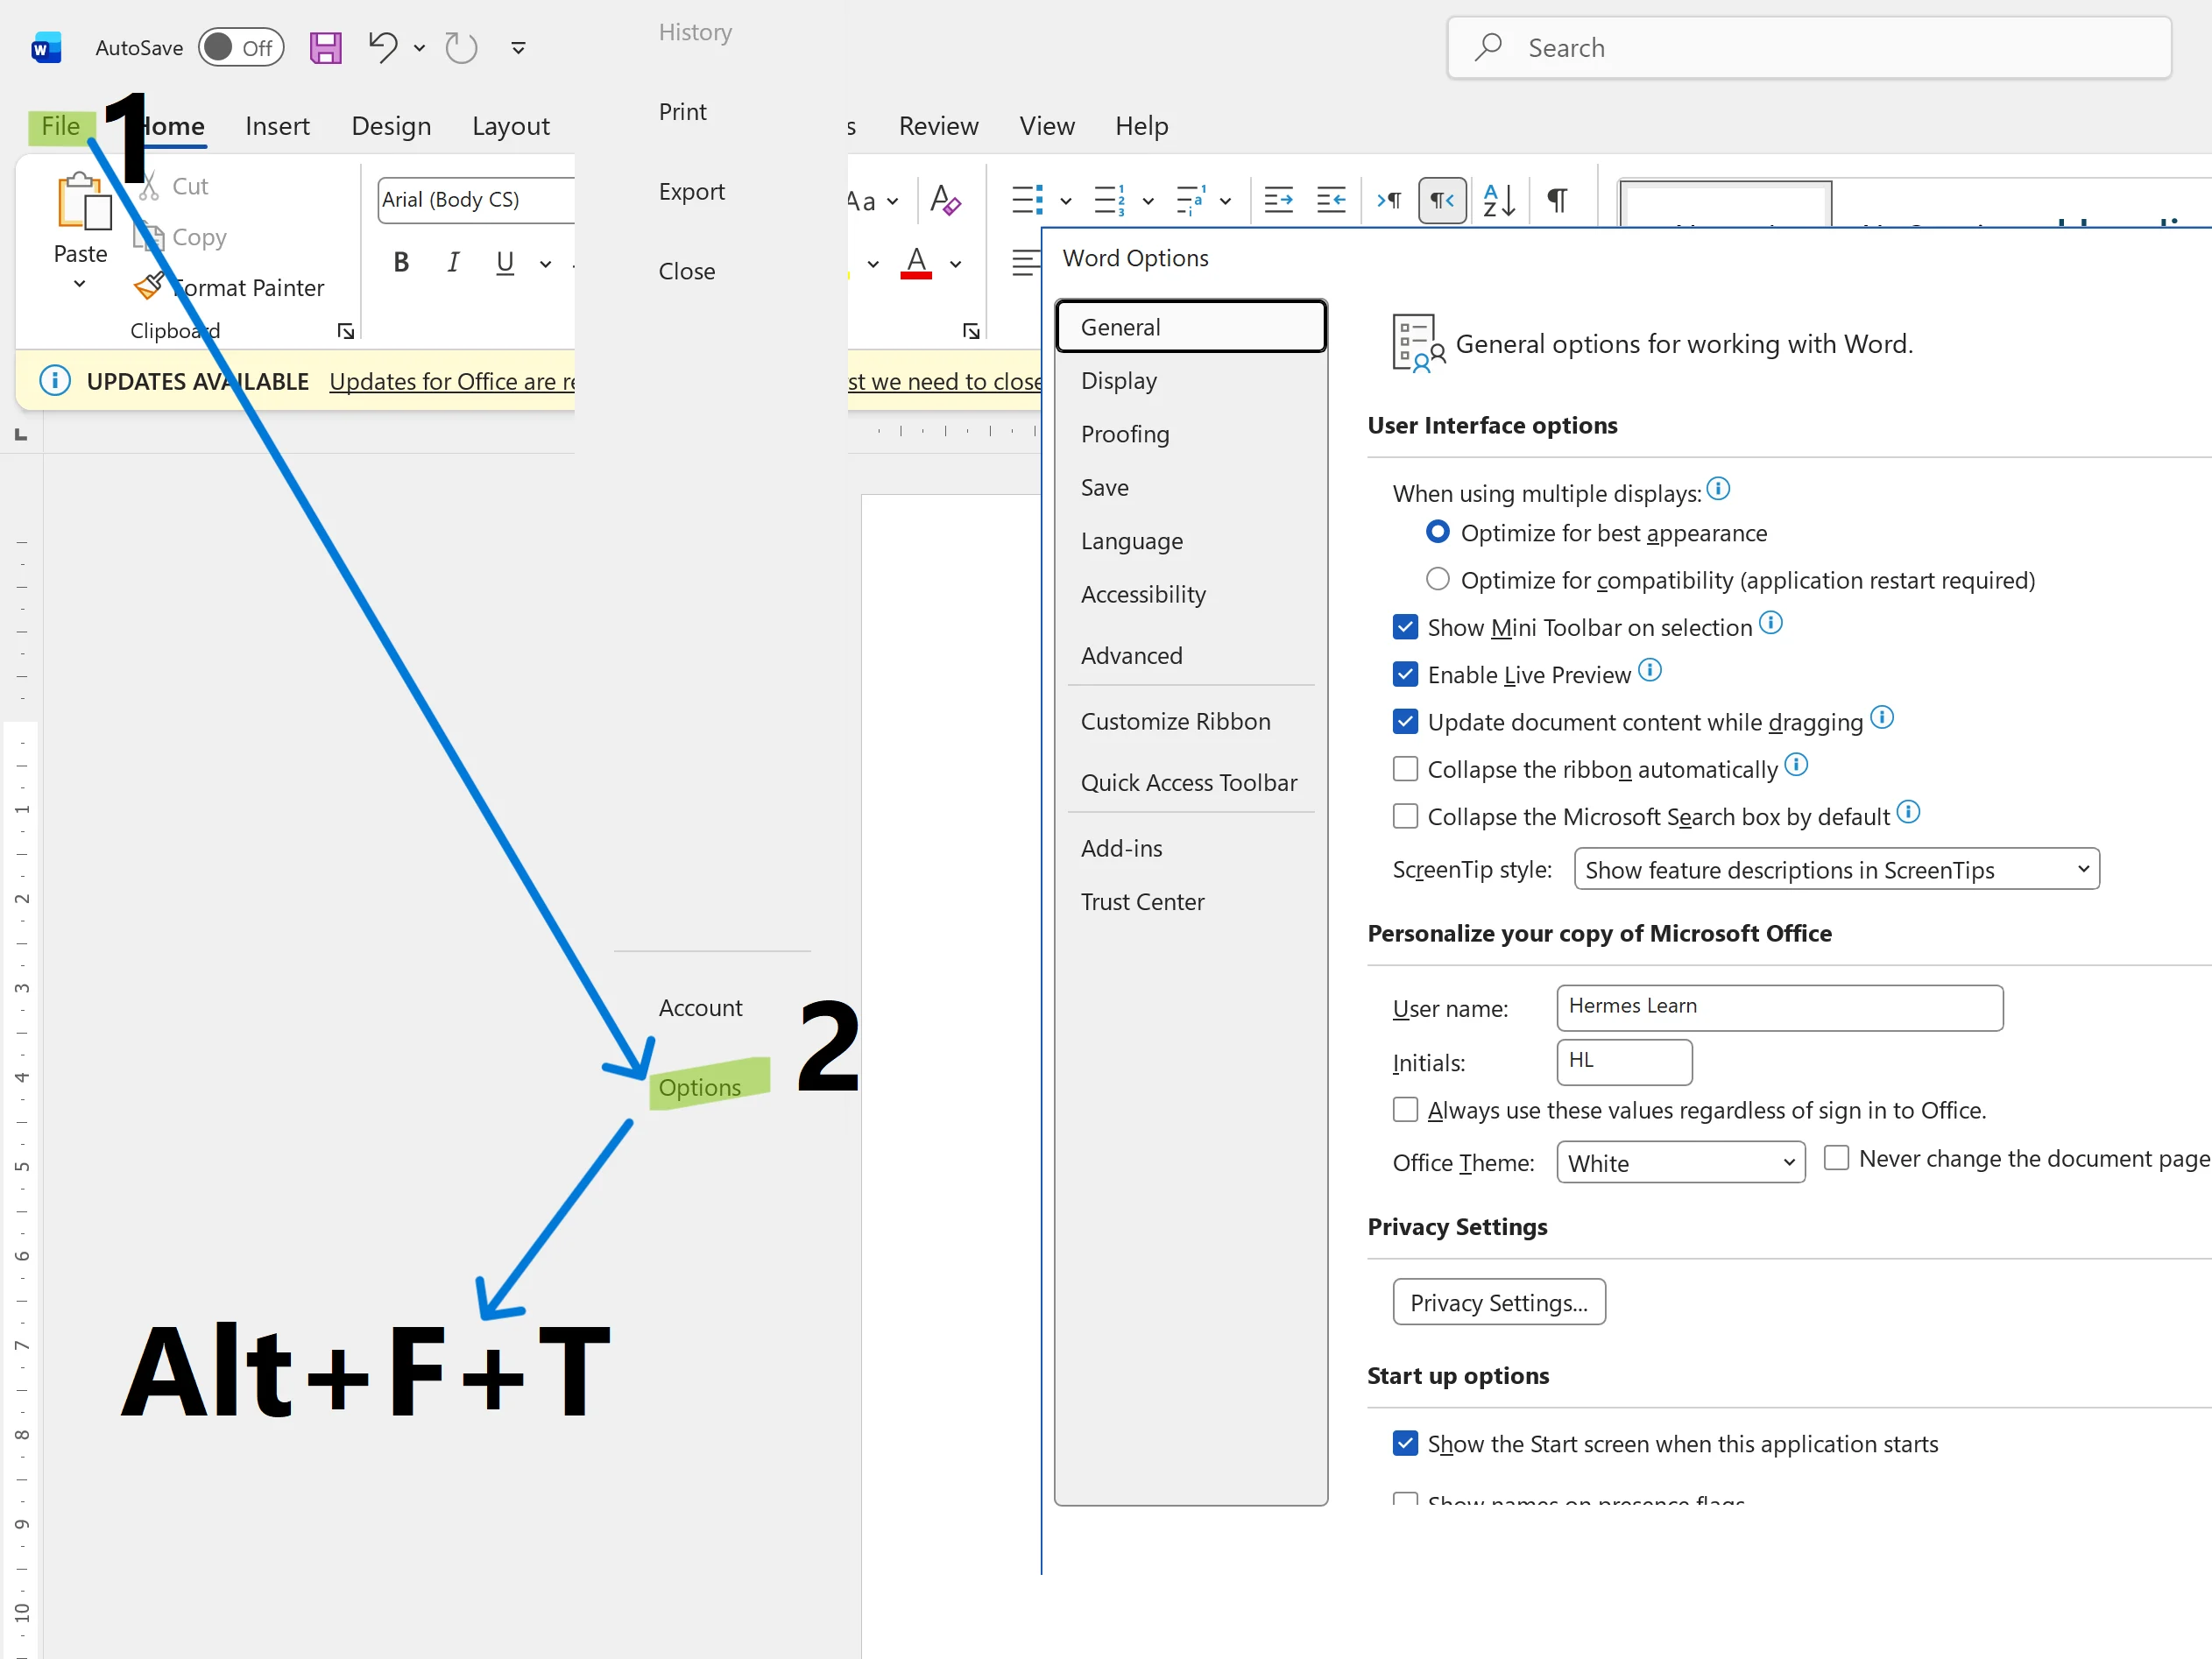Screen dimensions: 2212x1659
Task: Toggle the AutoSave switch
Action: (241, 47)
